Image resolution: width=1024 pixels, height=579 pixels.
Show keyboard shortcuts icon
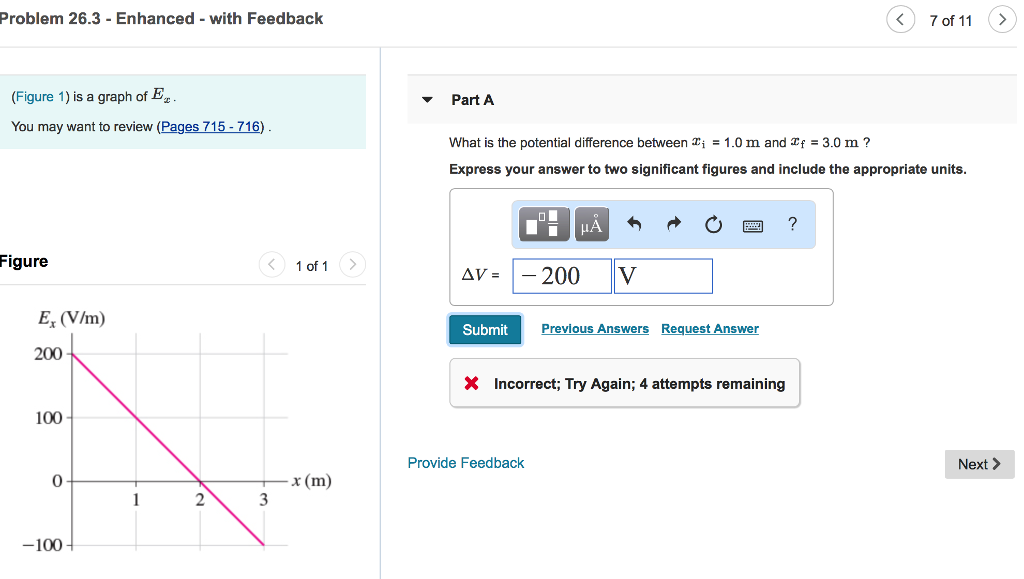(x=753, y=225)
